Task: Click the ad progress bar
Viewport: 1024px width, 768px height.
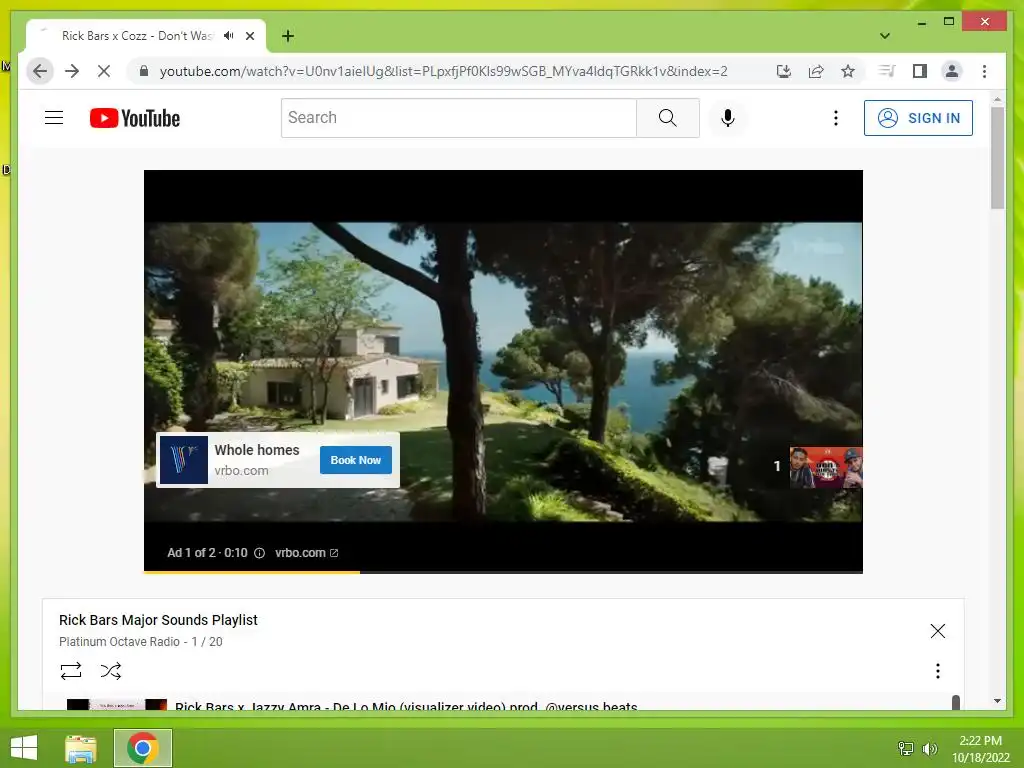Action: tap(503, 572)
